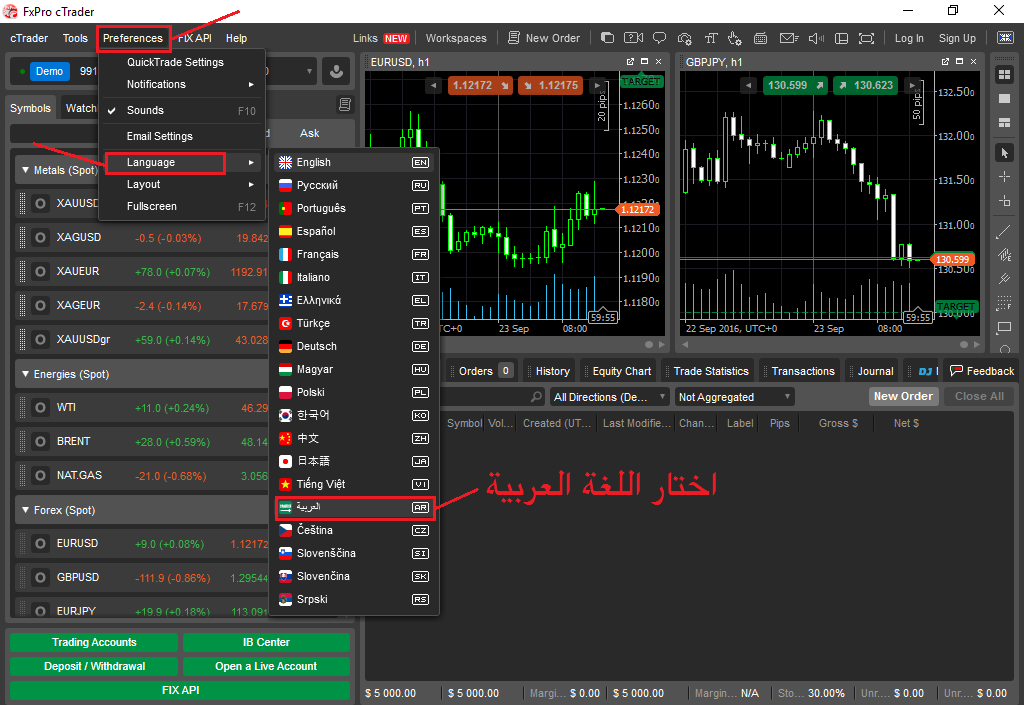Toggle the round button next to NAT.GAS
Screen dimensions: 1024x705
pyautogui.click(x=40, y=476)
